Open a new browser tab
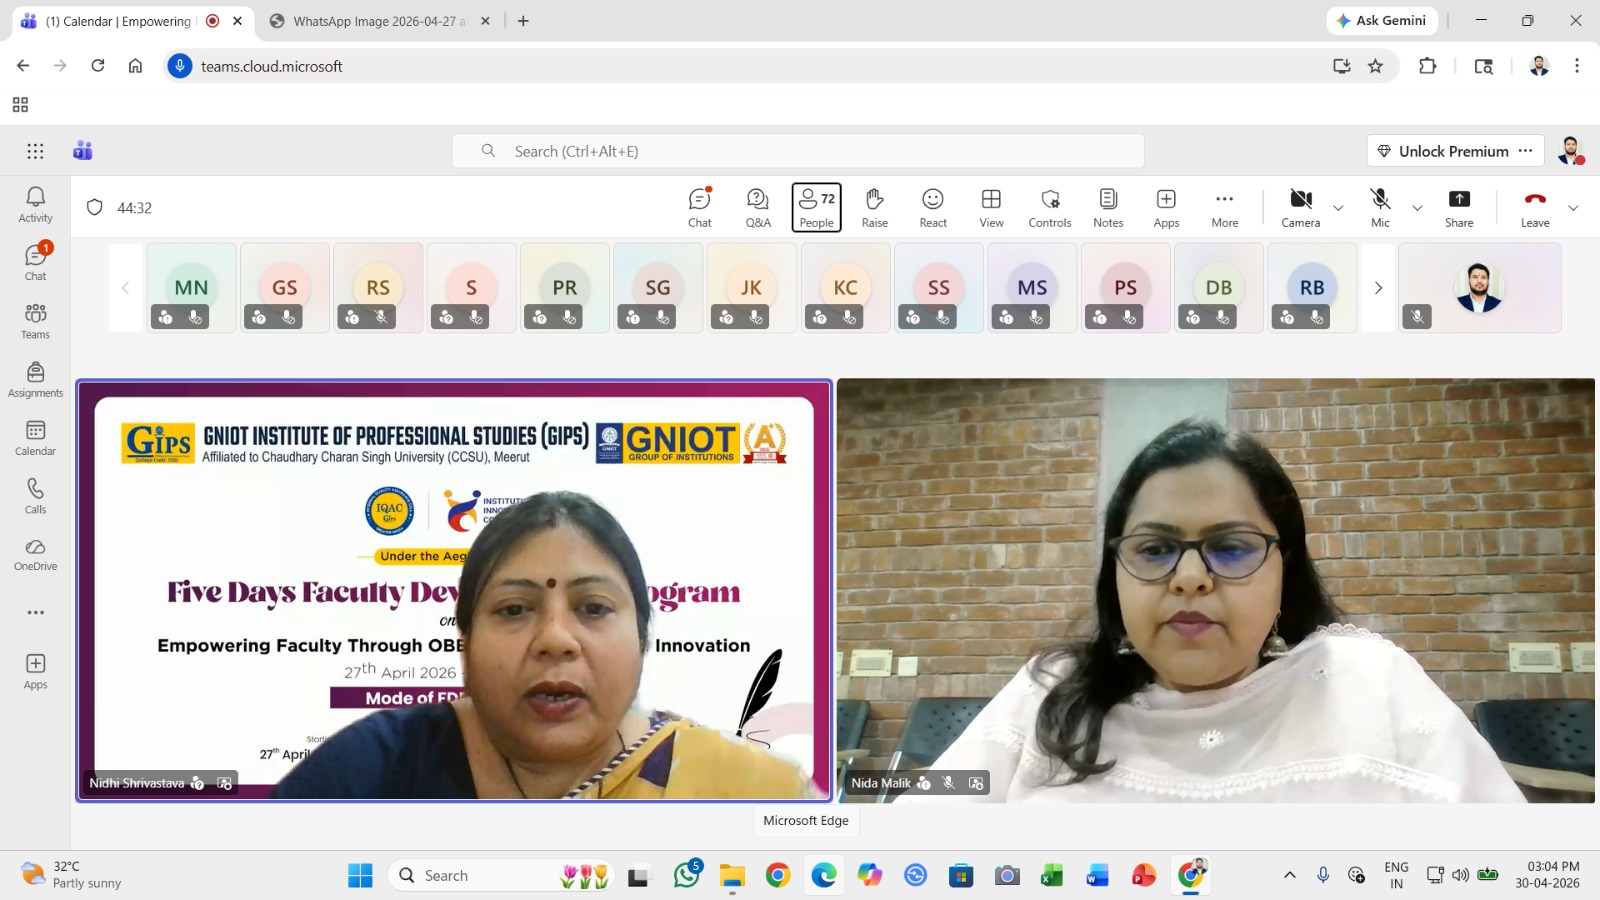This screenshot has width=1600, height=900. pos(523,21)
